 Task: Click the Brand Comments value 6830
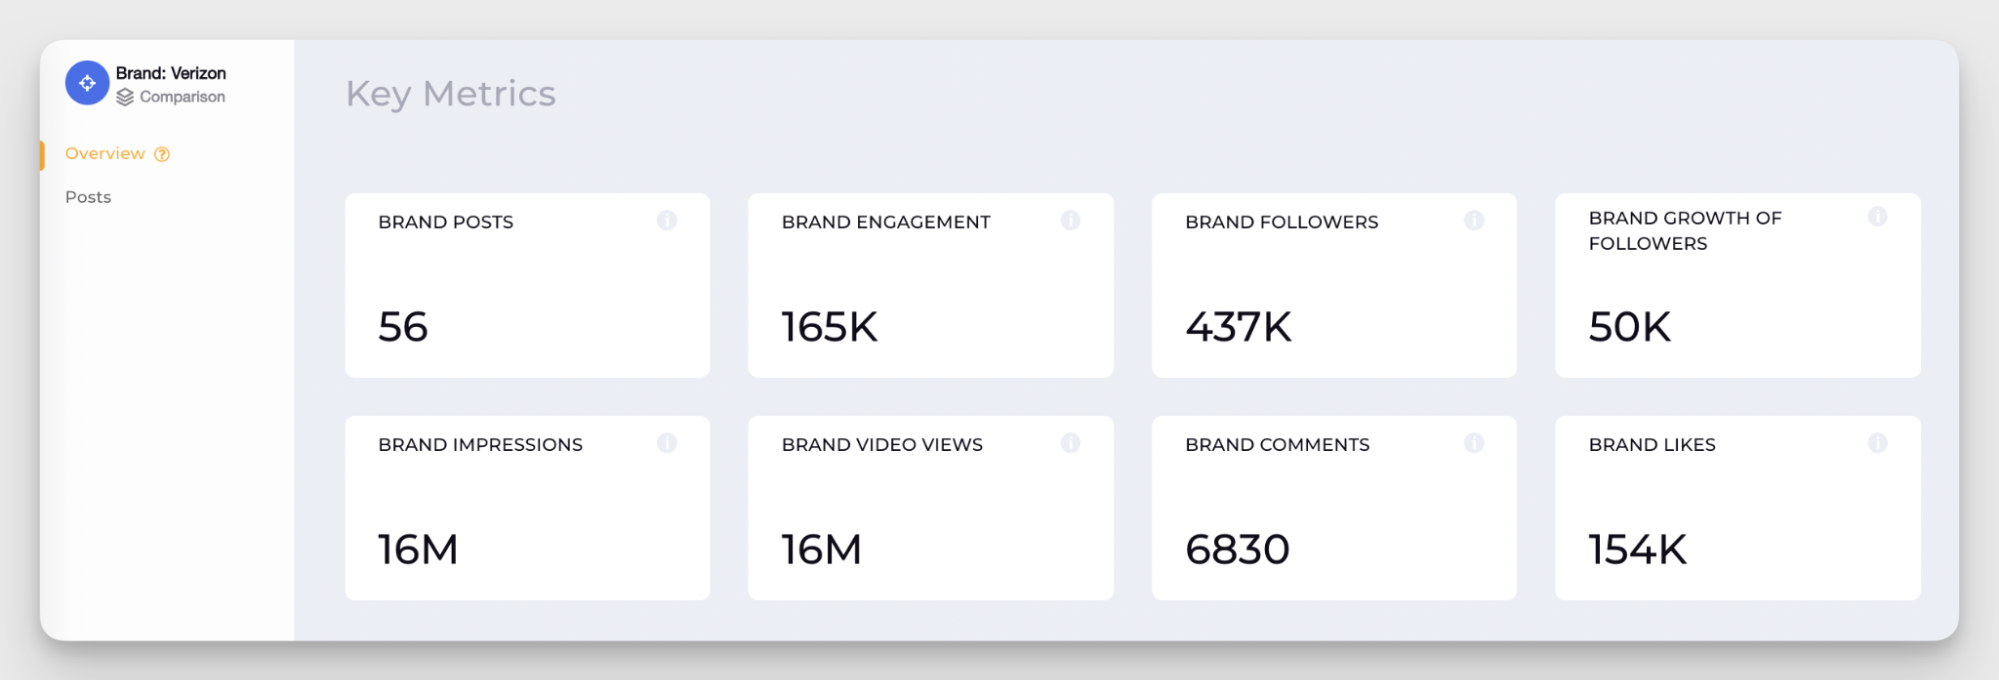(1238, 550)
